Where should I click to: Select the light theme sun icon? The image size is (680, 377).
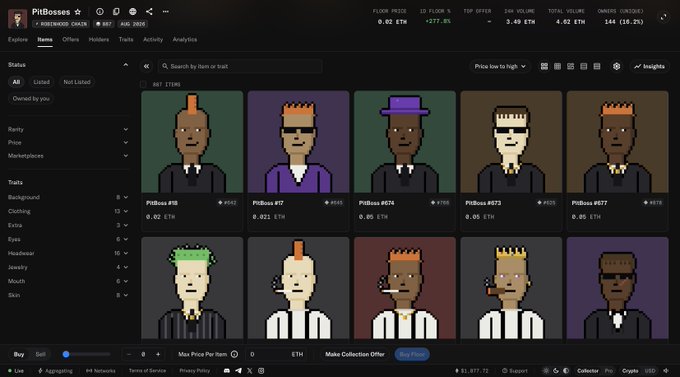point(546,371)
